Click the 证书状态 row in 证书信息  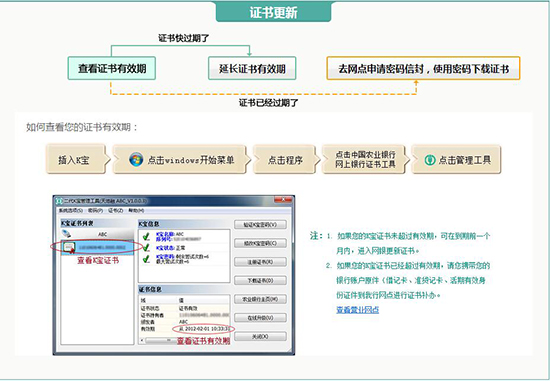click(x=185, y=308)
